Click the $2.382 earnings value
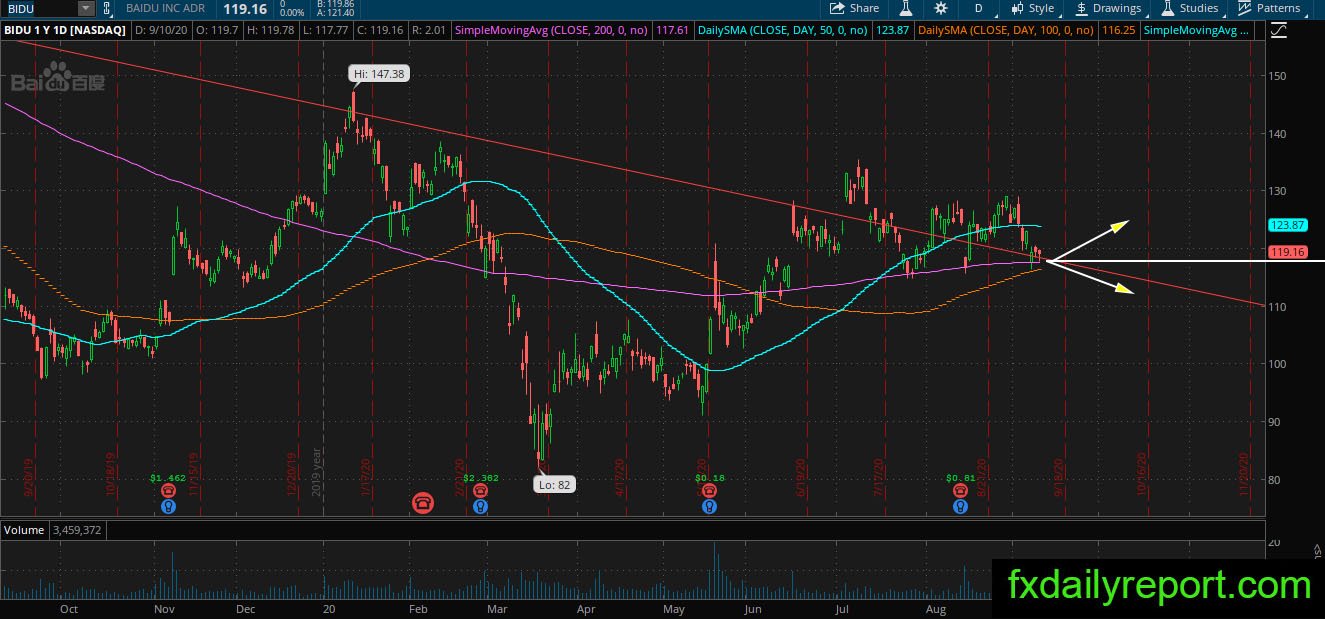Viewport: 1325px width, 619px height. pyautogui.click(x=480, y=478)
